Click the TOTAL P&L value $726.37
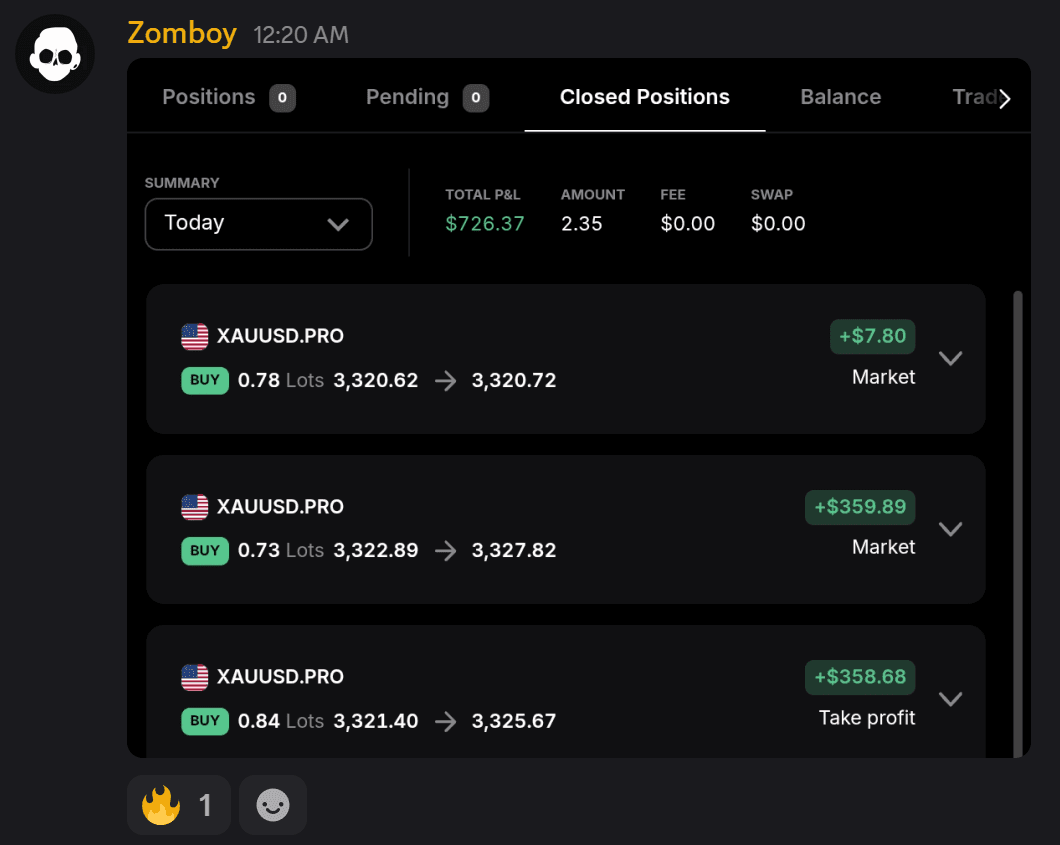1060x845 pixels. 485,224
